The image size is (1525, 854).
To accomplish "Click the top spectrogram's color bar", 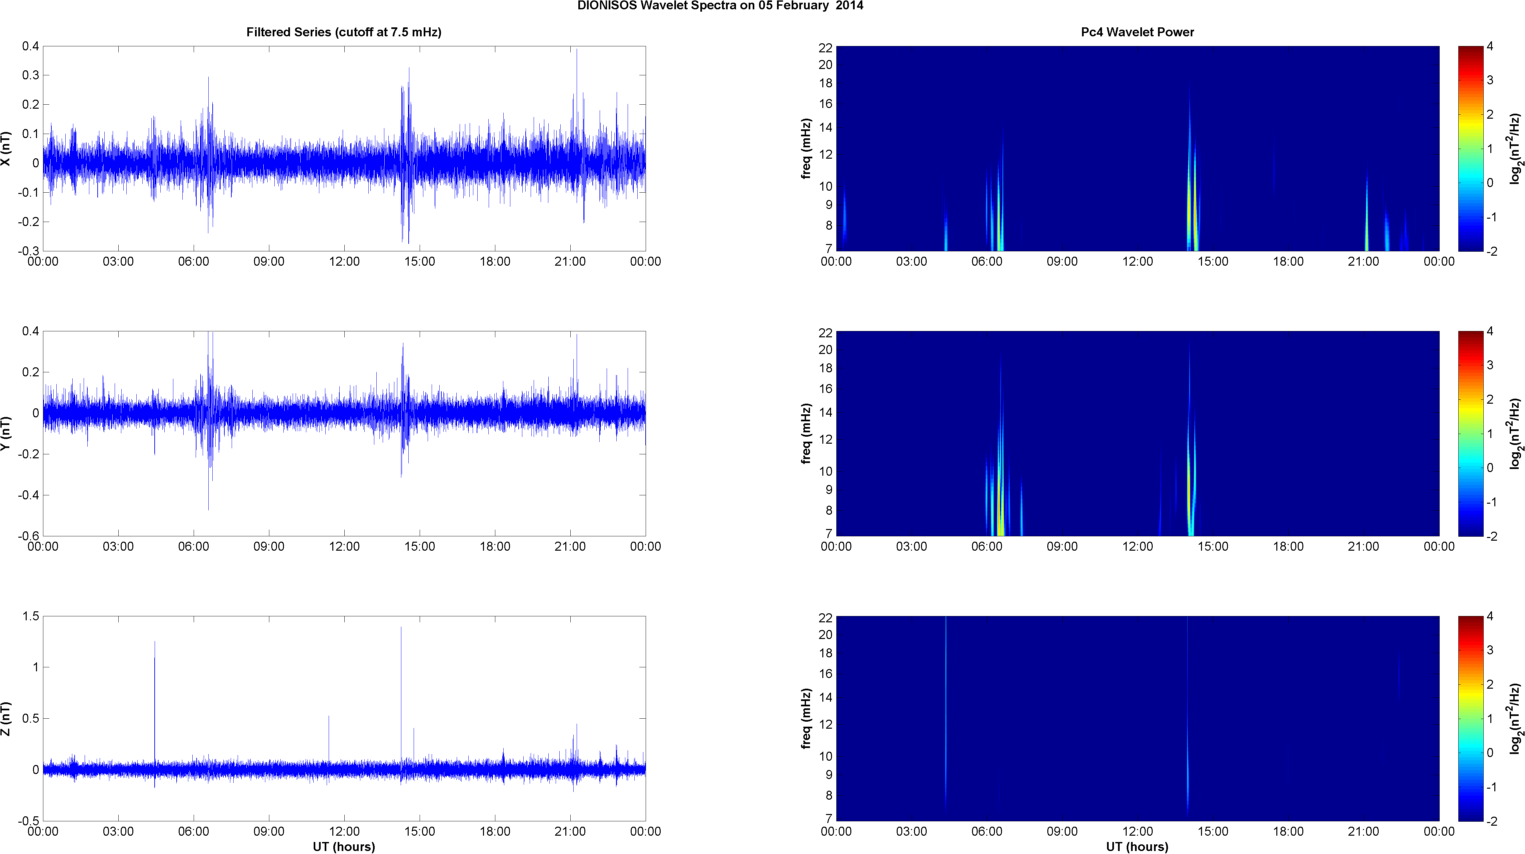I will [1470, 149].
